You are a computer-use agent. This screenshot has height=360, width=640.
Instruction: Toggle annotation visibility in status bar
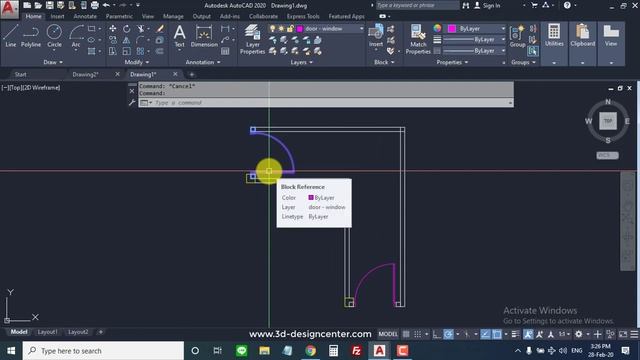coord(528,334)
